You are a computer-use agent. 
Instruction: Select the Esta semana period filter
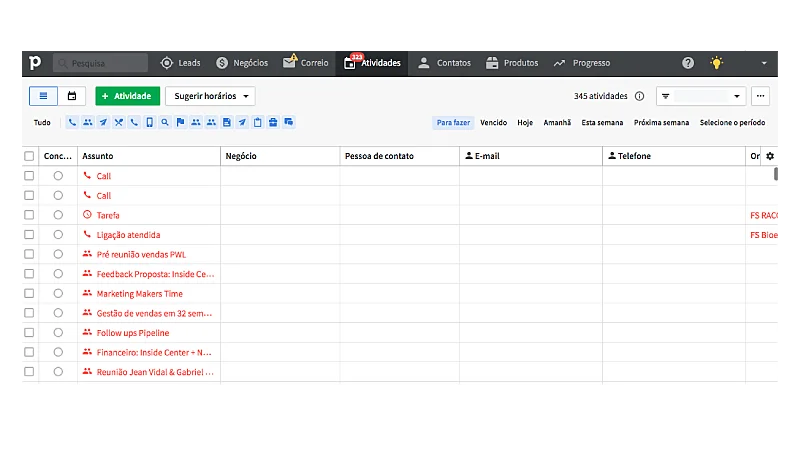click(602, 122)
